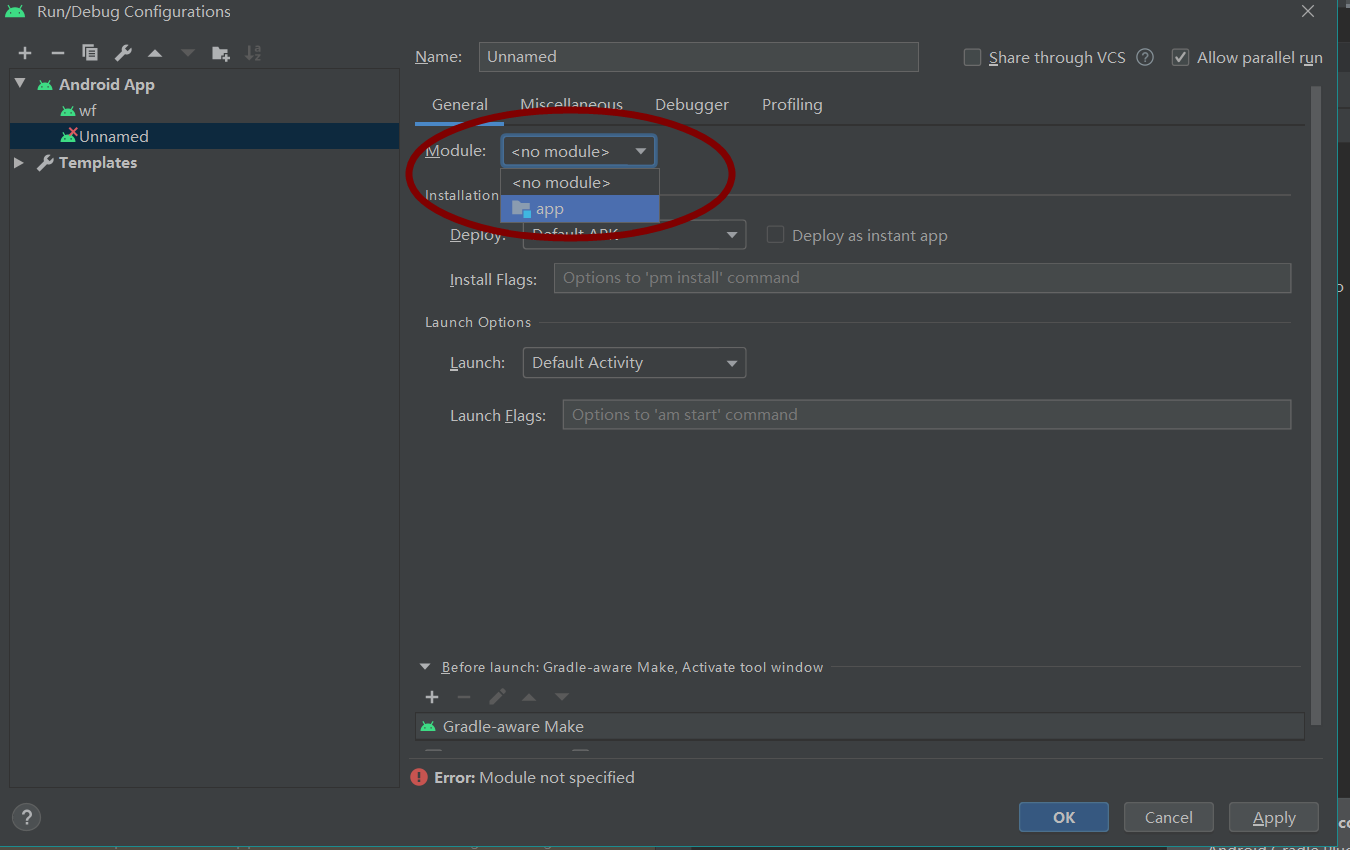Move Before launch task up
Screen dimensions: 1350x850
point(529,697)
